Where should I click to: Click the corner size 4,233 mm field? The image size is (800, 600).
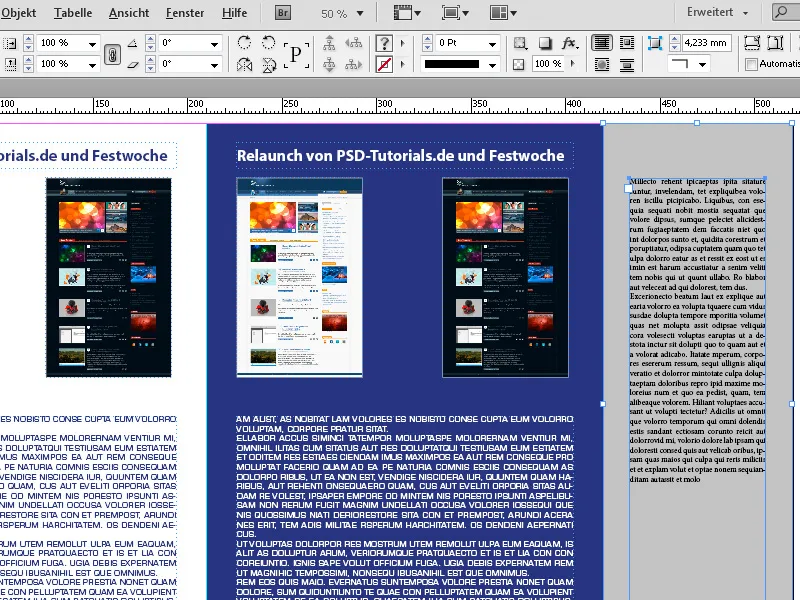pos(707,43)
